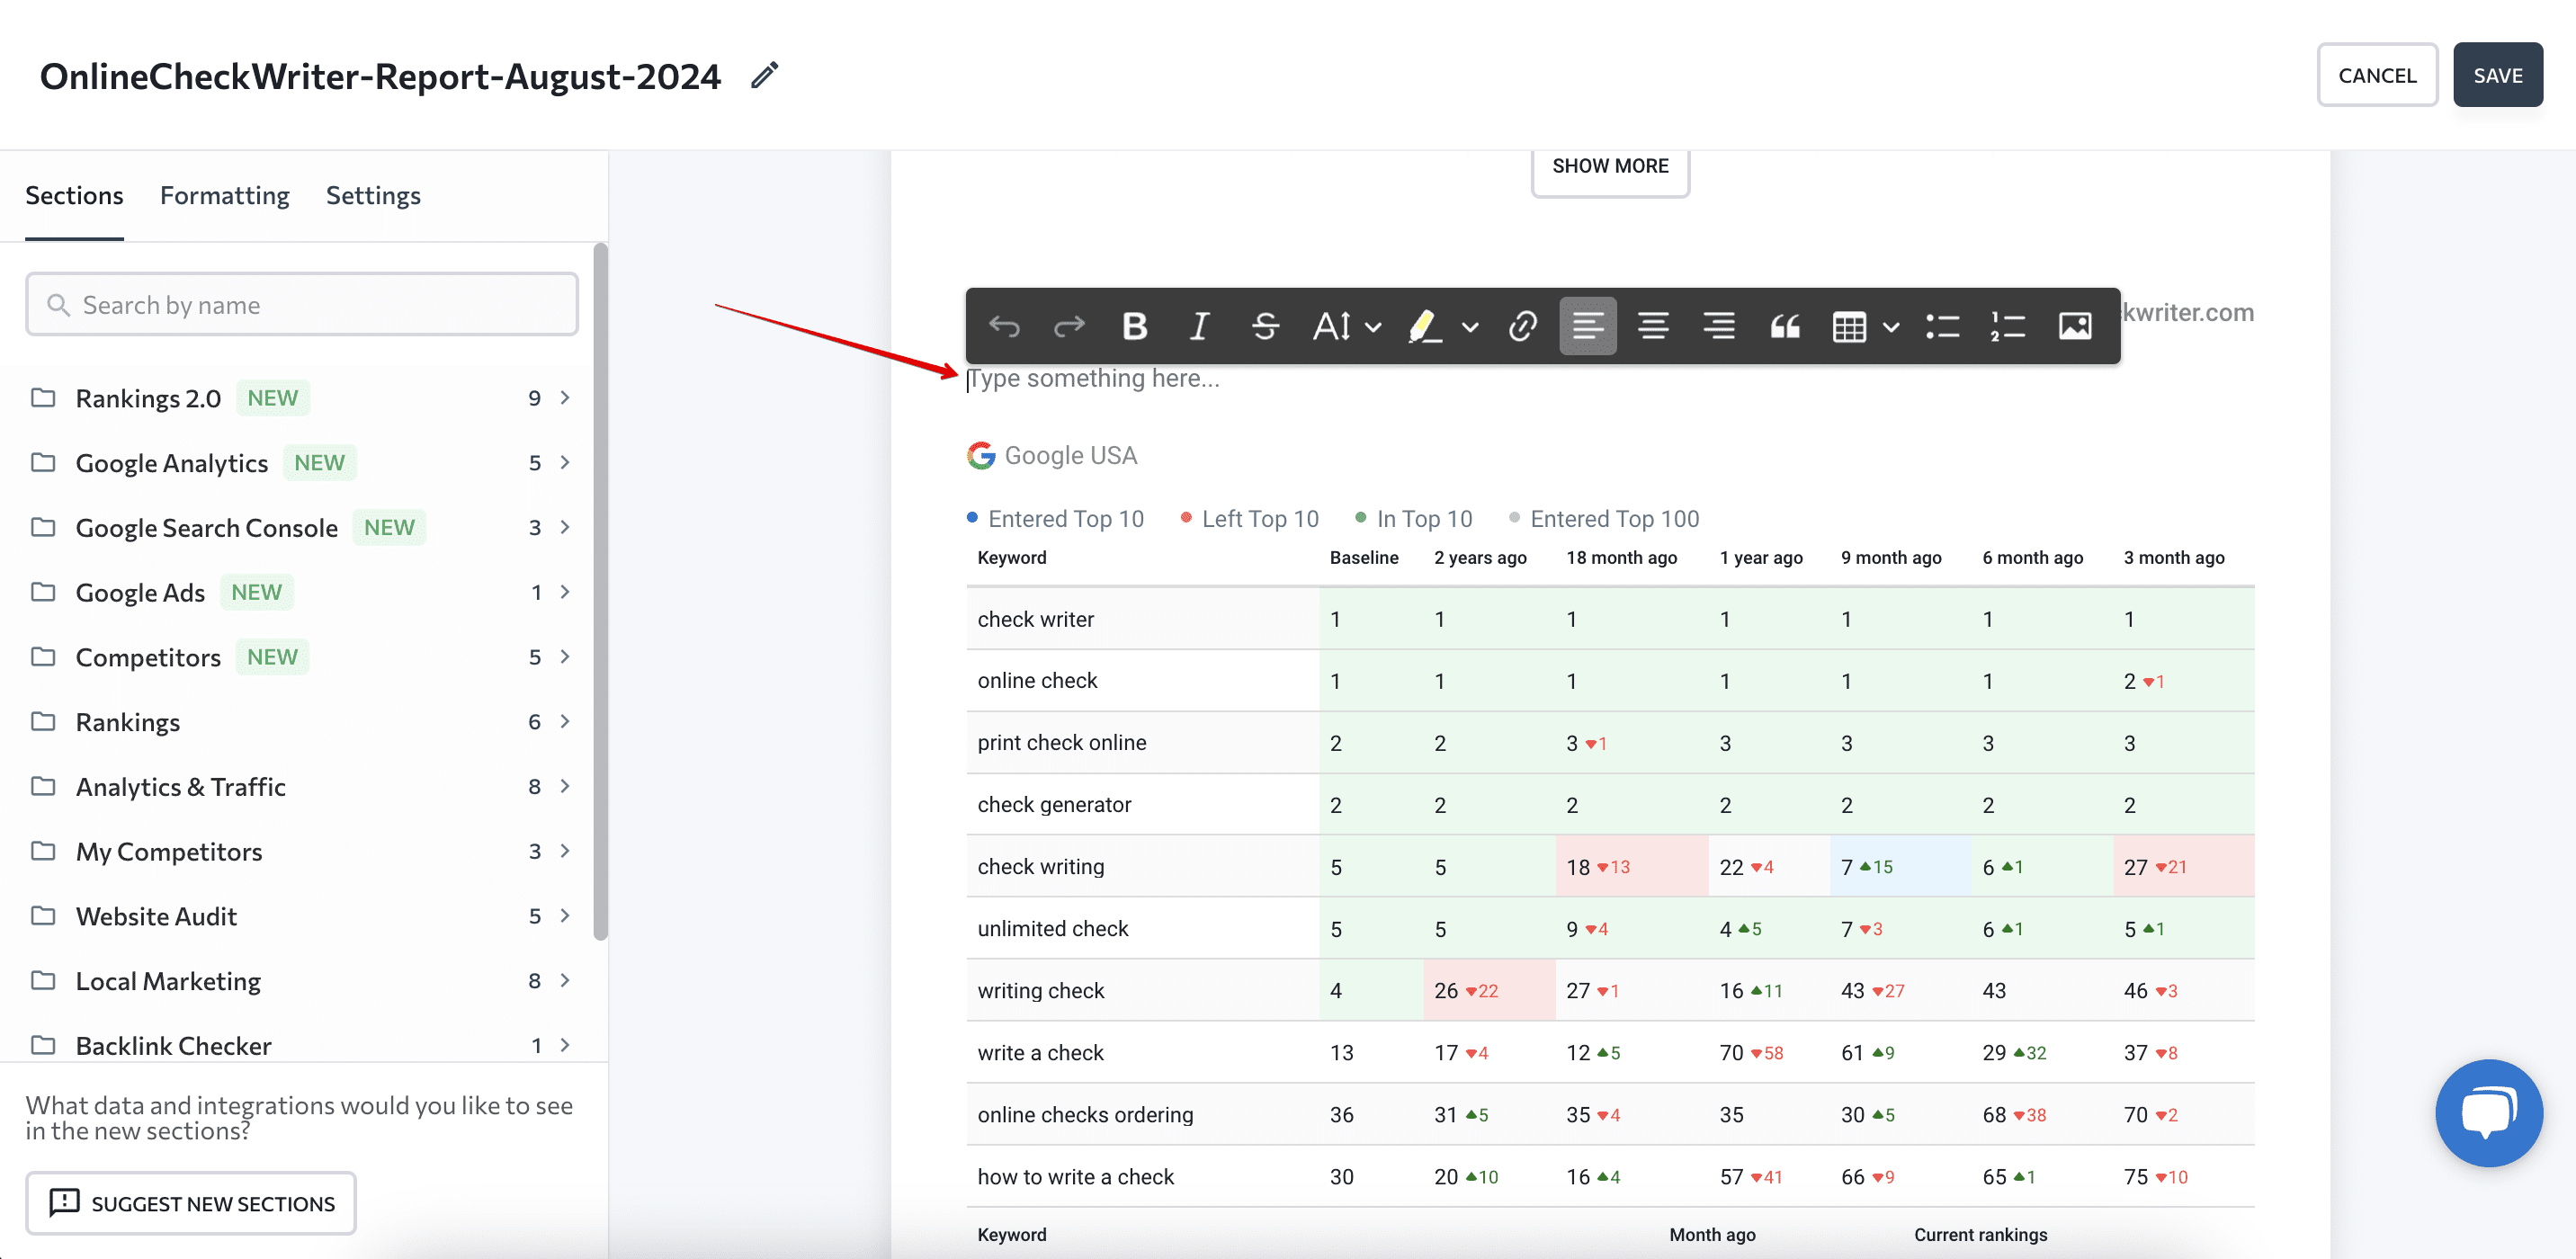Open font size dropdown arrow
The width and height of the screenshot is (2576, 1259).
(1374, 327)
